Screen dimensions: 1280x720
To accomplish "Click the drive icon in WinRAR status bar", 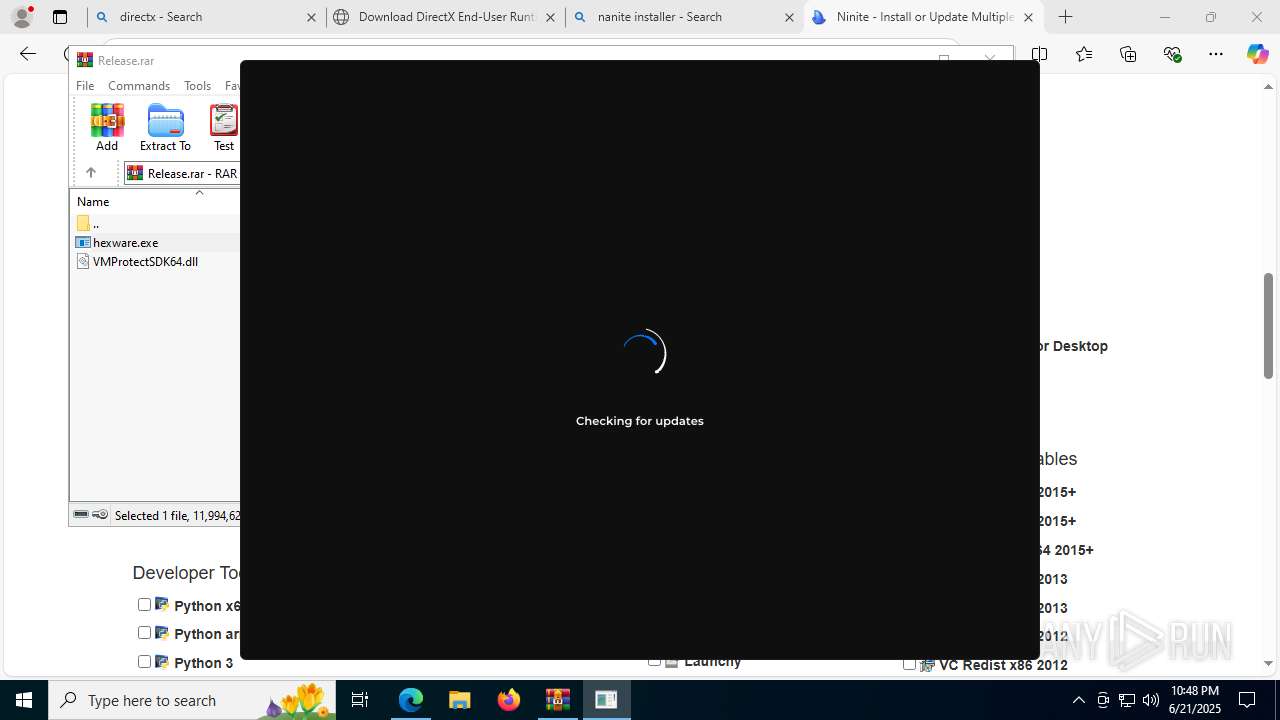I will (x=81, y=515).
